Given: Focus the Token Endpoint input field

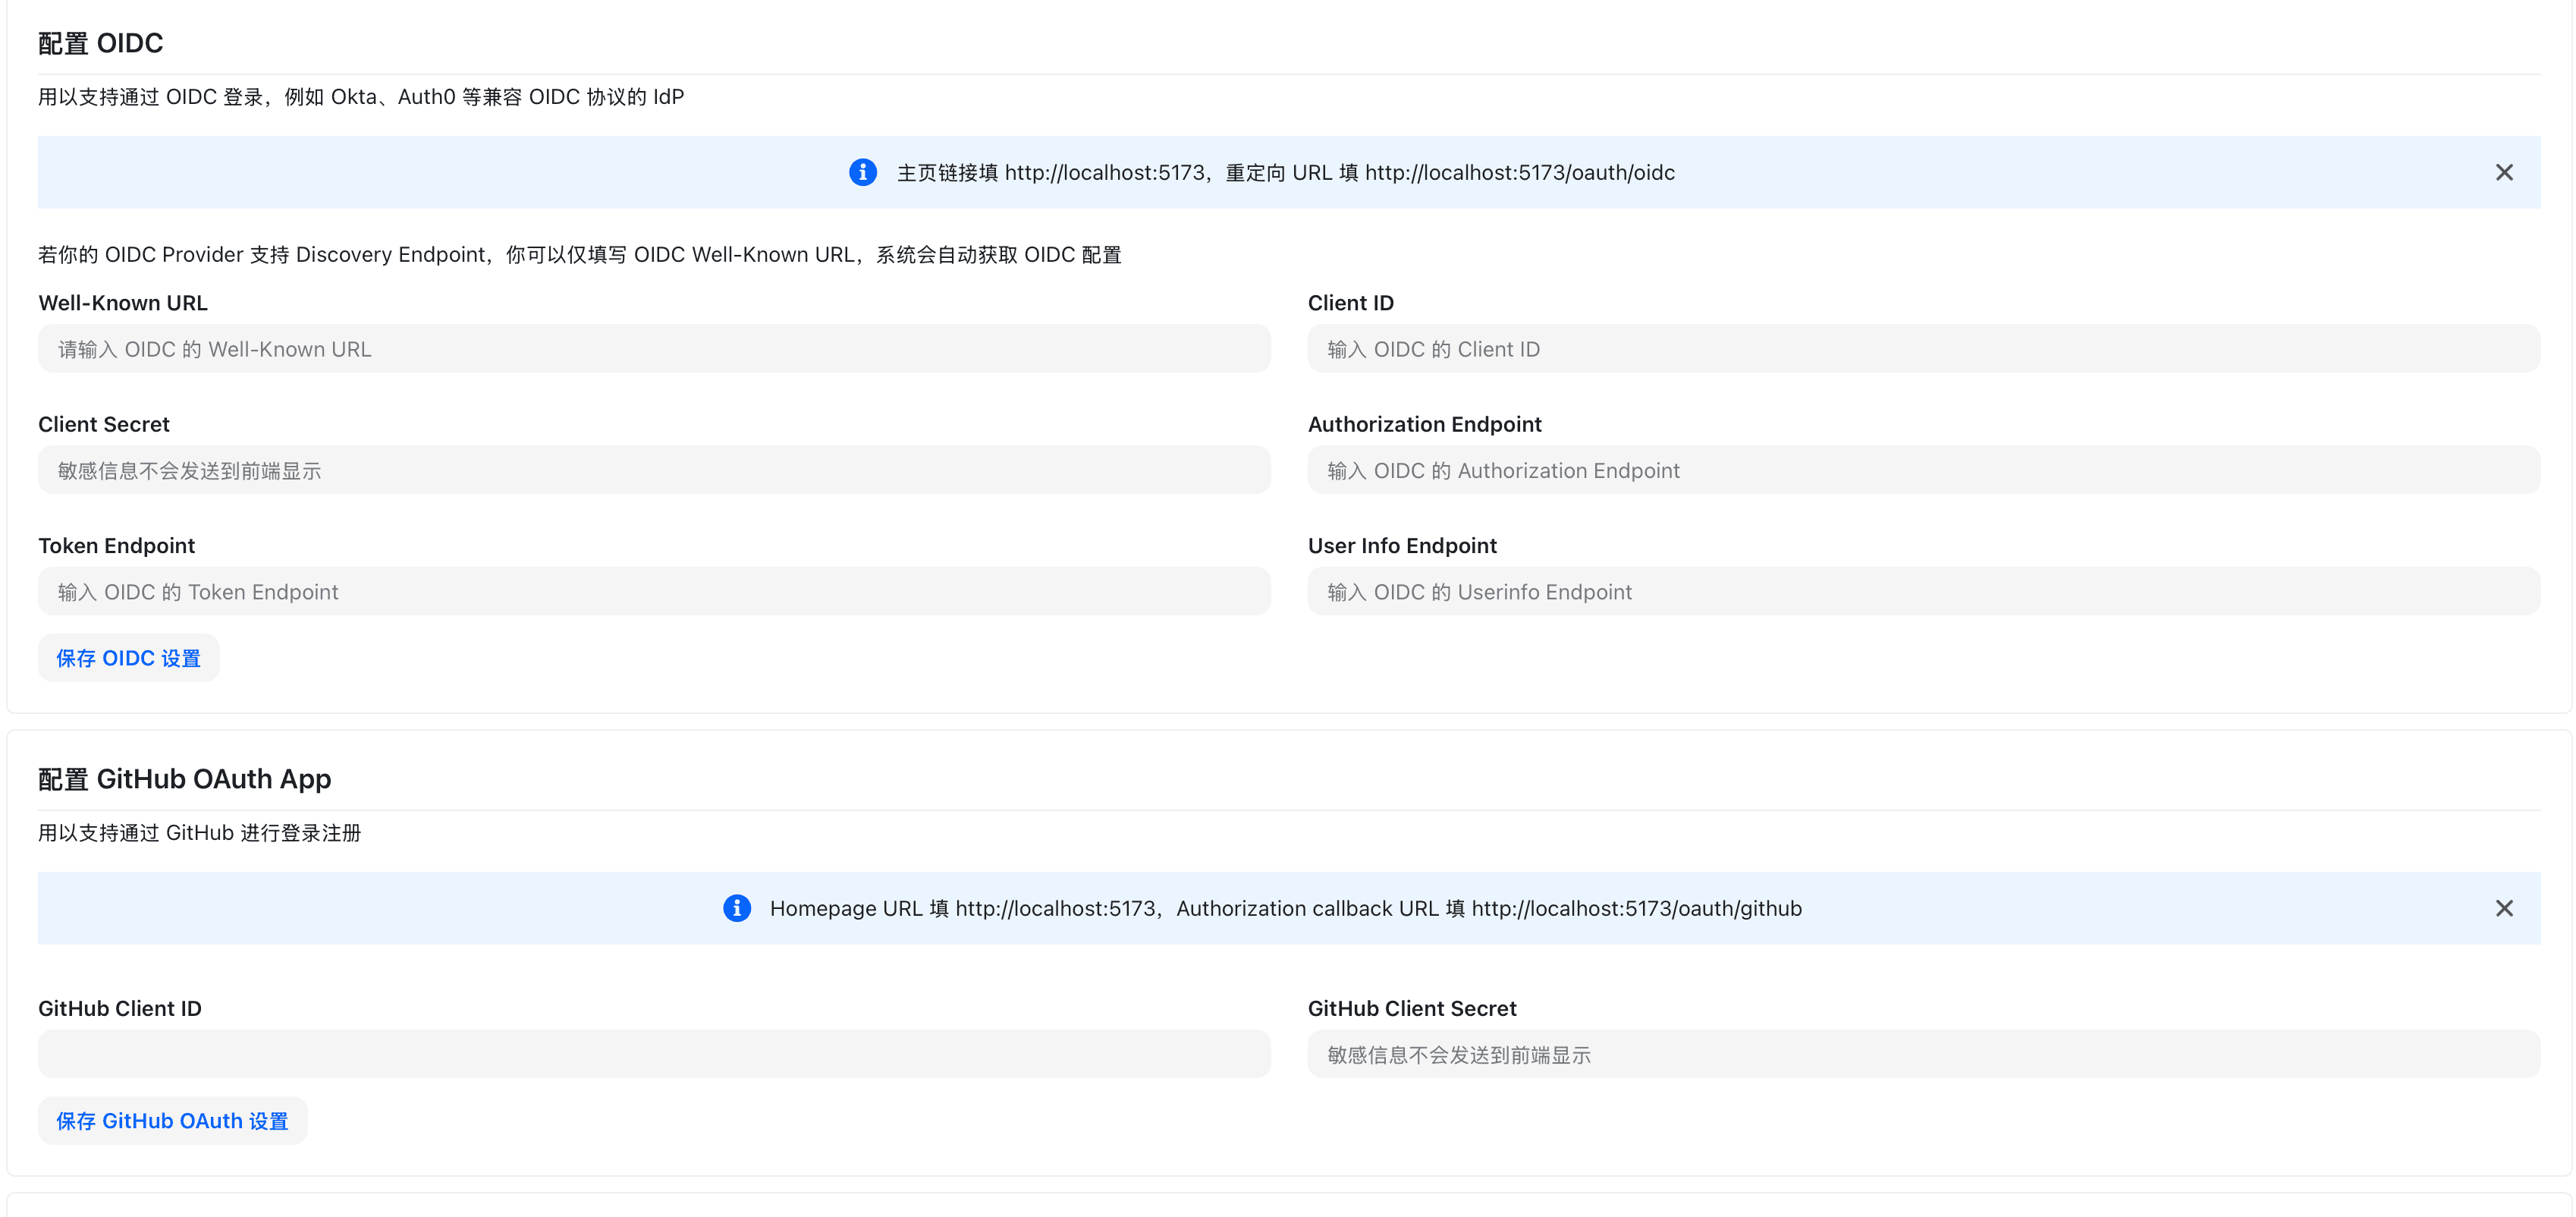Looking at the screenshot, I should coord(654,592).
